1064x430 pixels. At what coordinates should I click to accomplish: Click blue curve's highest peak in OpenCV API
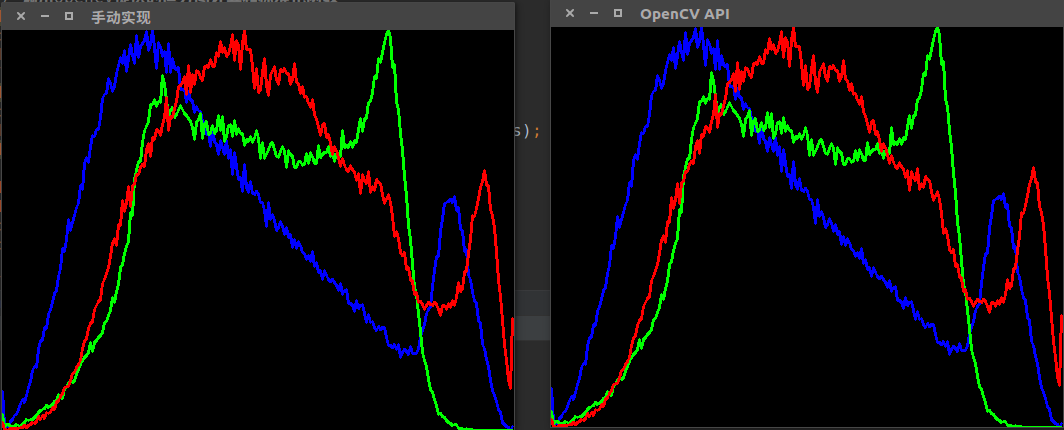tap(699, 31)
